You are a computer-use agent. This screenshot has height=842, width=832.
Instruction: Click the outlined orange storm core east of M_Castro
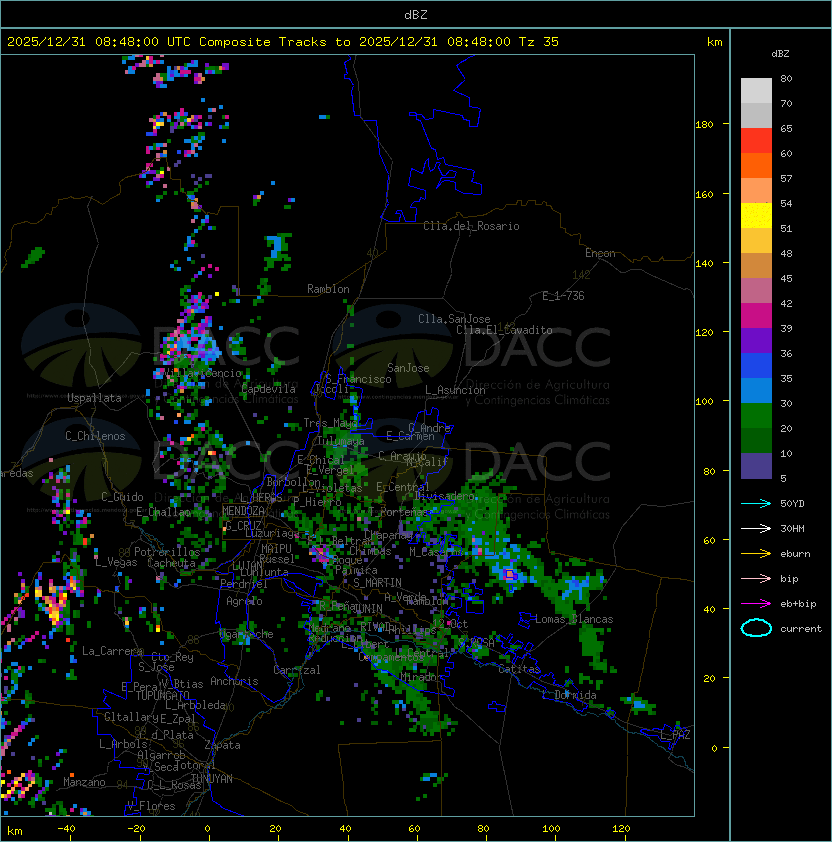[510, 575]
